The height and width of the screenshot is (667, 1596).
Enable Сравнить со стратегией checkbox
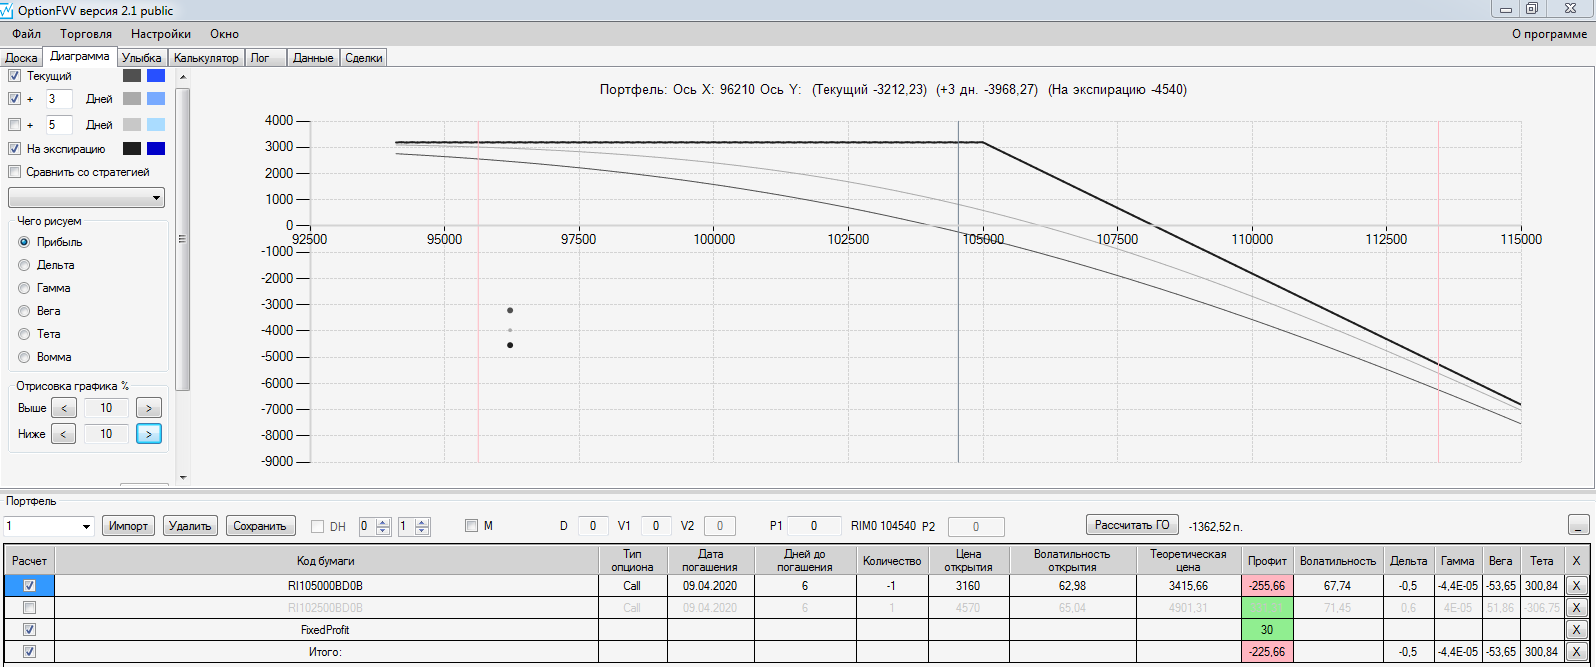pyautogui.click(x=14, y=172)
